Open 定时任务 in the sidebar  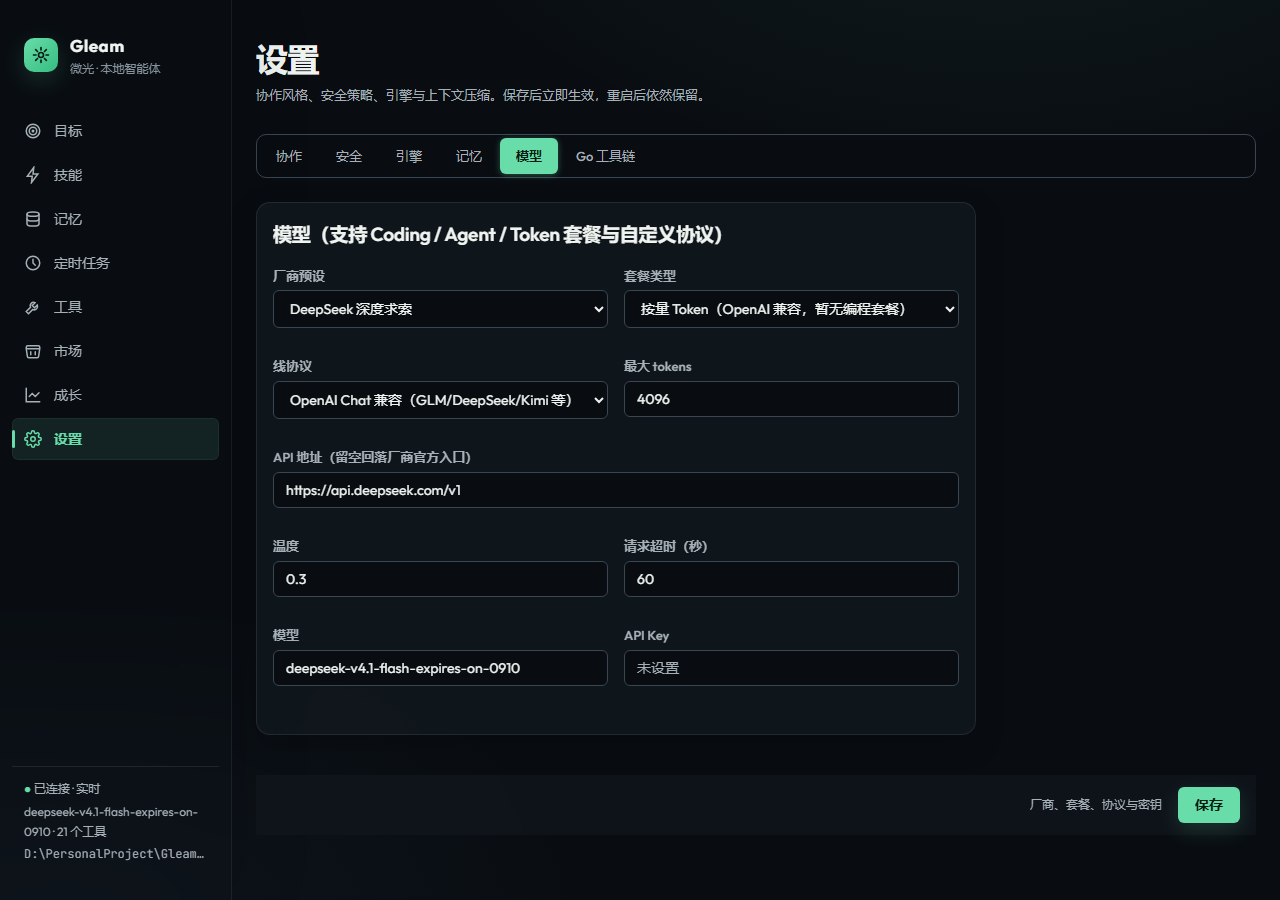click(x=115, y=263)
